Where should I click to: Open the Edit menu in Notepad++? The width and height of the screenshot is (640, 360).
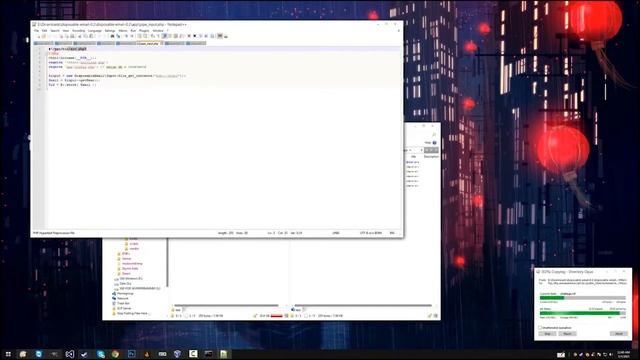click(44, 31)
